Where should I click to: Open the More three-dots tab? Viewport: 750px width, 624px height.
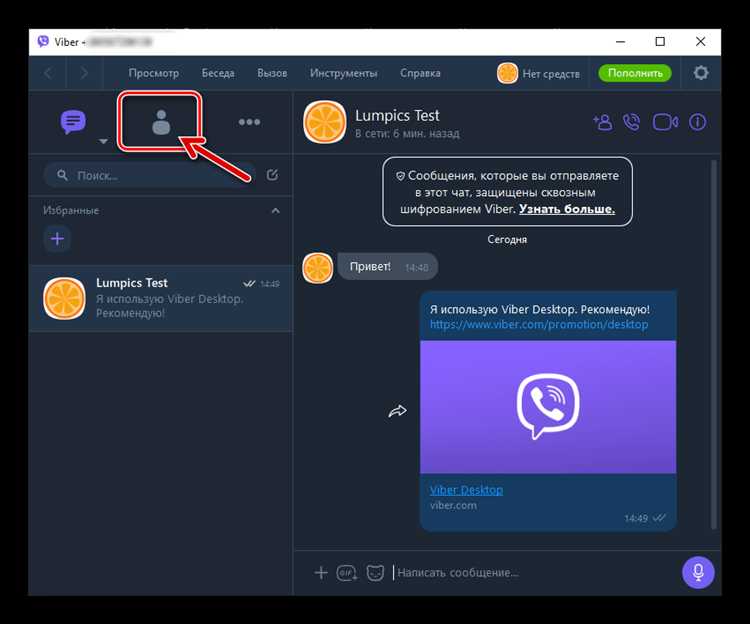pos(249,122)
